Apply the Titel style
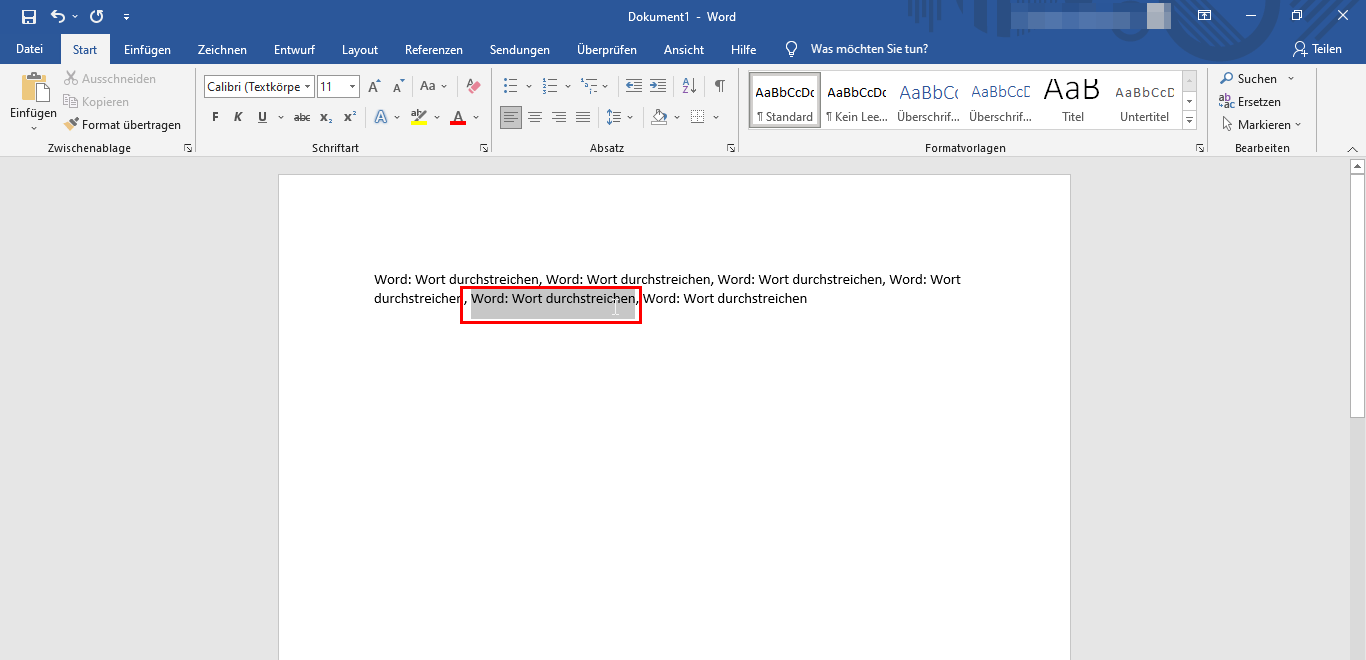Viewport: 1366px width, 660px height. [x=1073, y=100]
